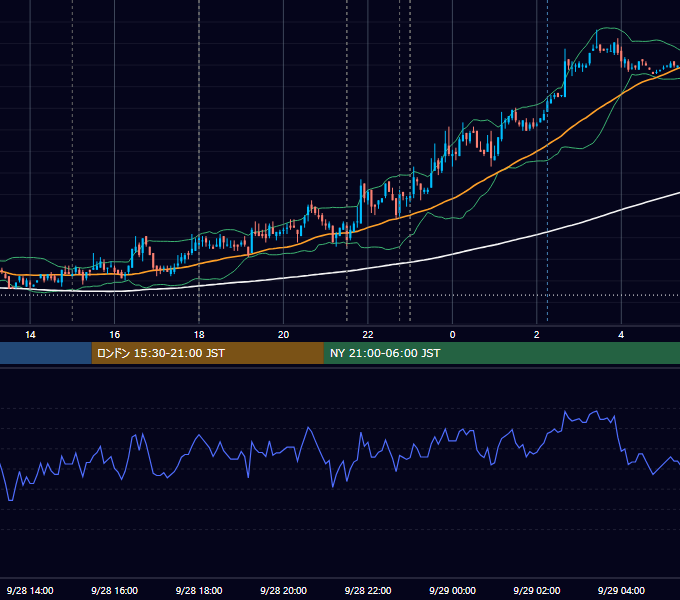Image resolution: width=680 pixels, height=600 pixels.
Task: Click the hour label 20 on time axis
Action: point(283,335)
